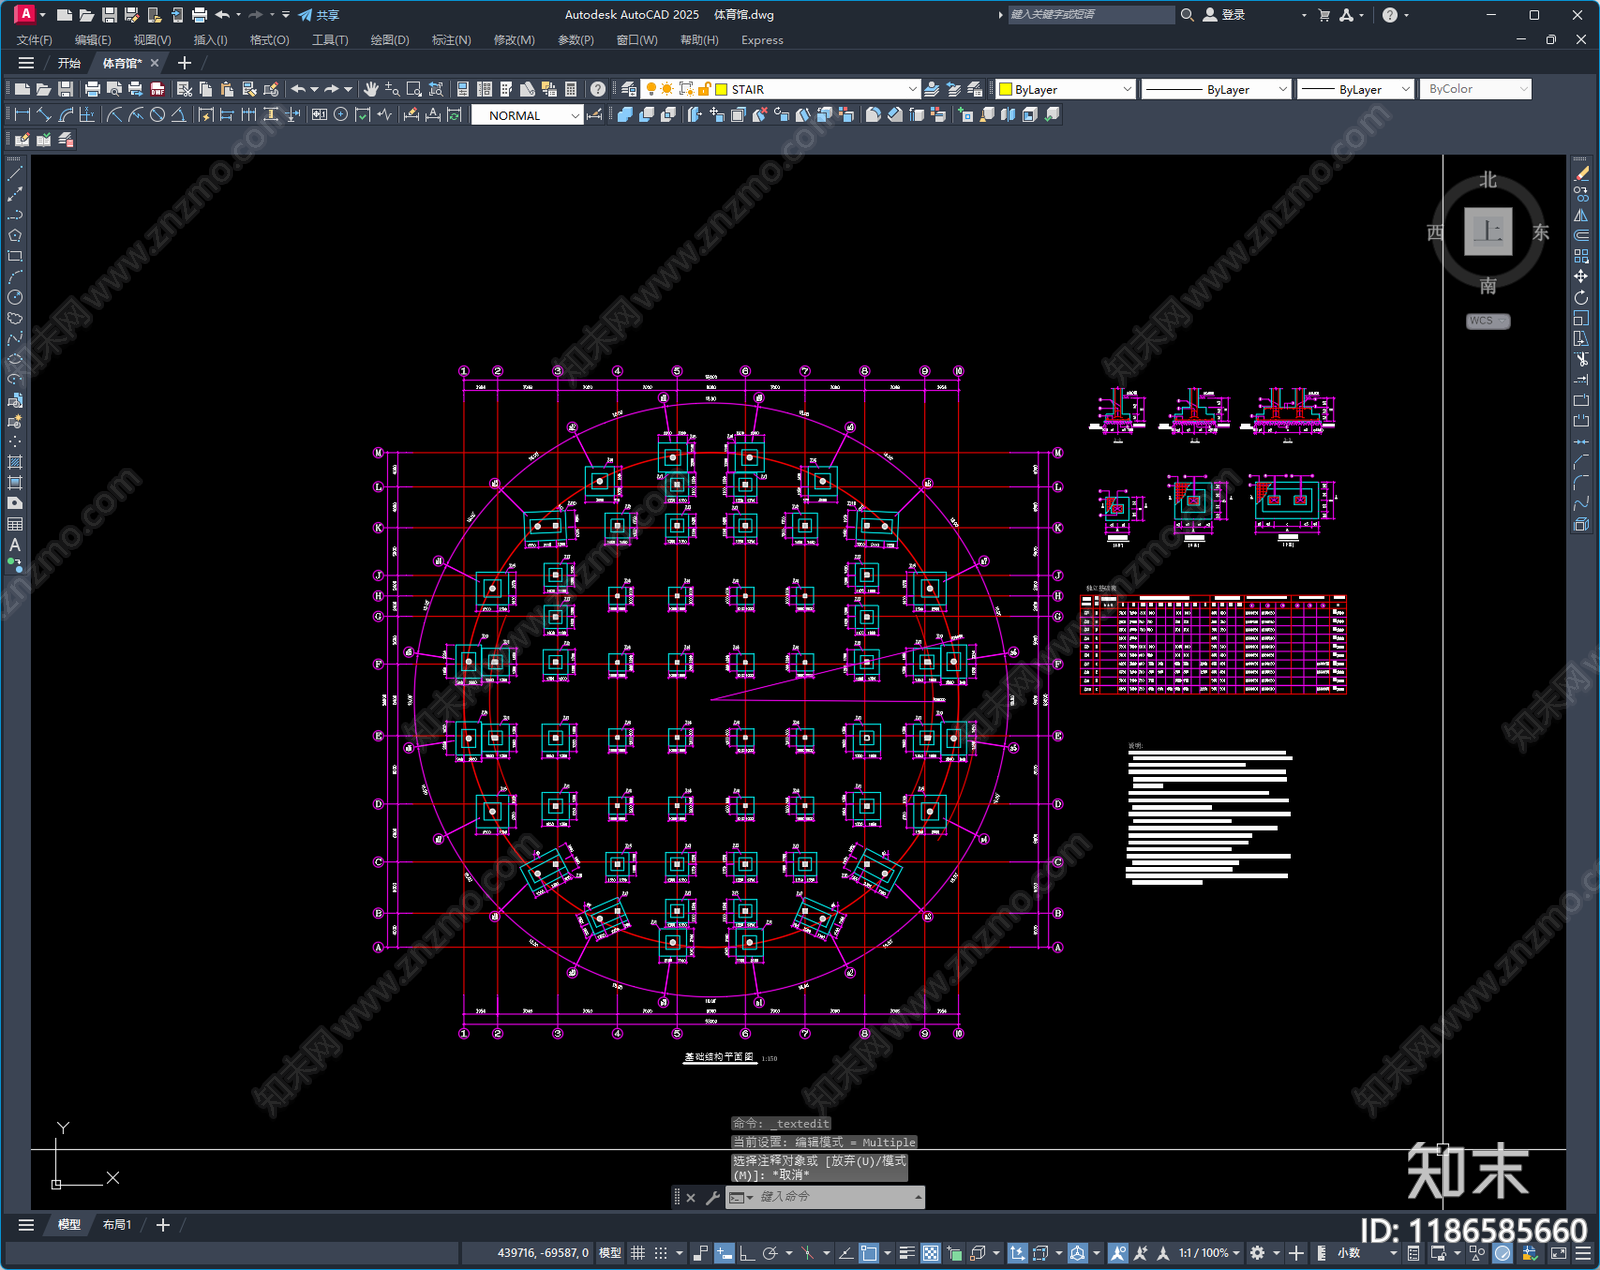Toggle lineweight display in status bar
This screenshot has height=1270, width=1600.
click(907, 1253)
